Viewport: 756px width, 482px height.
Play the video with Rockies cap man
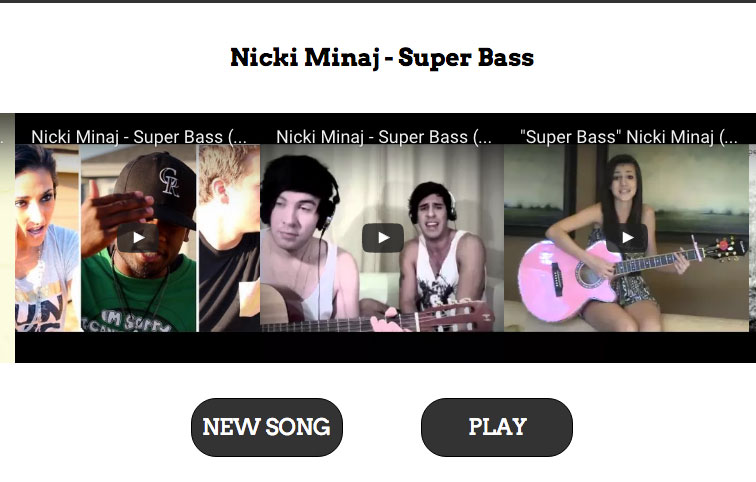(137, 238)
